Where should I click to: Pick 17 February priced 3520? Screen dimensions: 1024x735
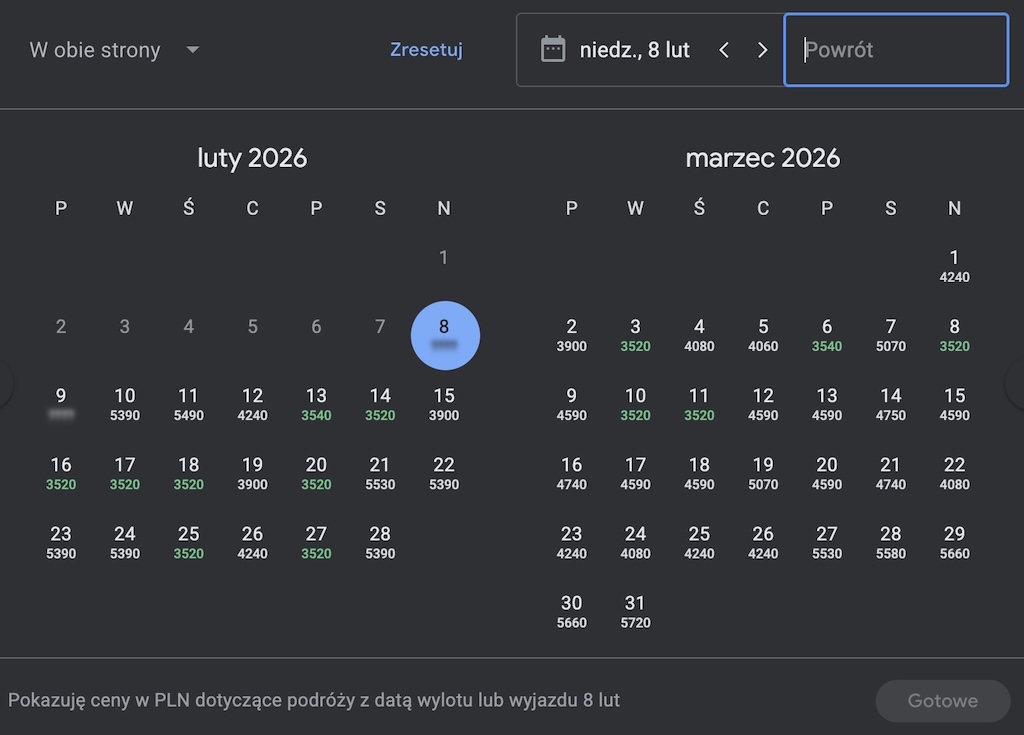click(x=125, y=474)
